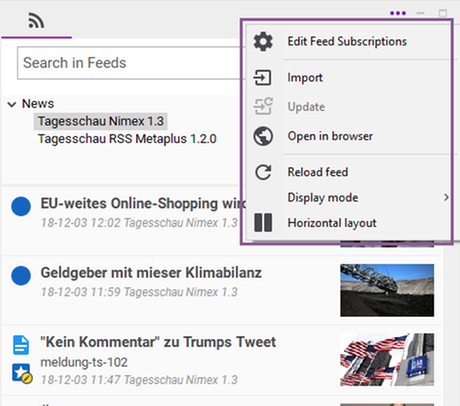Select Tagesschau RSS Metaplus 1.2.0 feed
Screen dimensions: 460x406
[x=127, y=139]
